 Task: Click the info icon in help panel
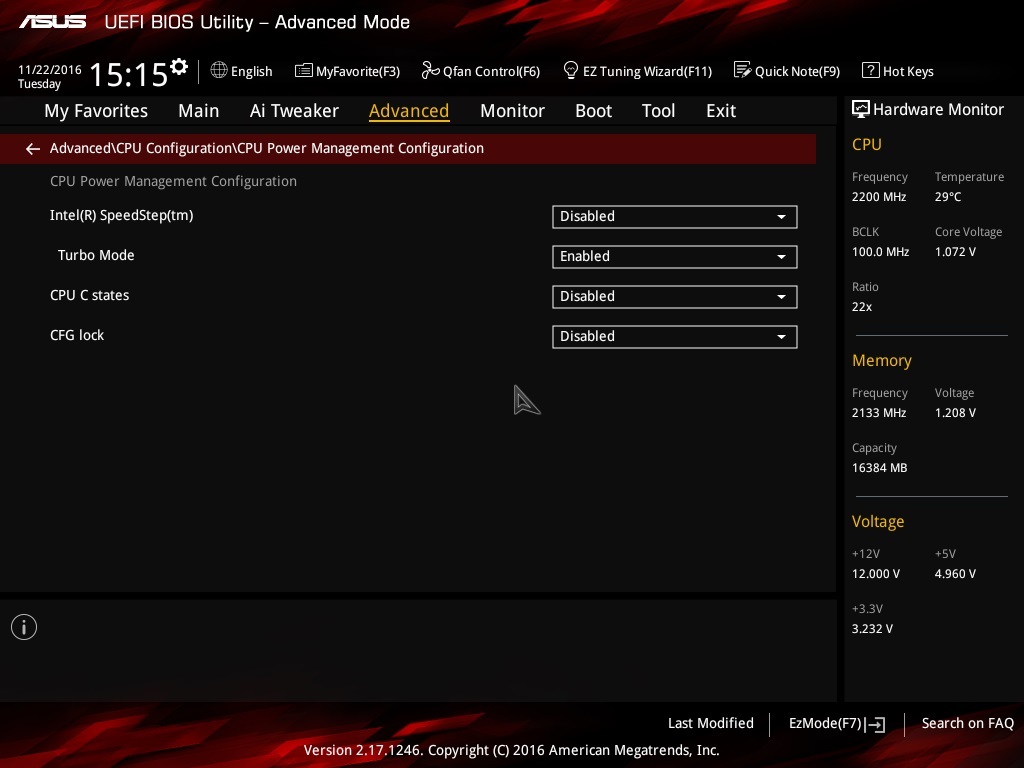pos(24,627)
